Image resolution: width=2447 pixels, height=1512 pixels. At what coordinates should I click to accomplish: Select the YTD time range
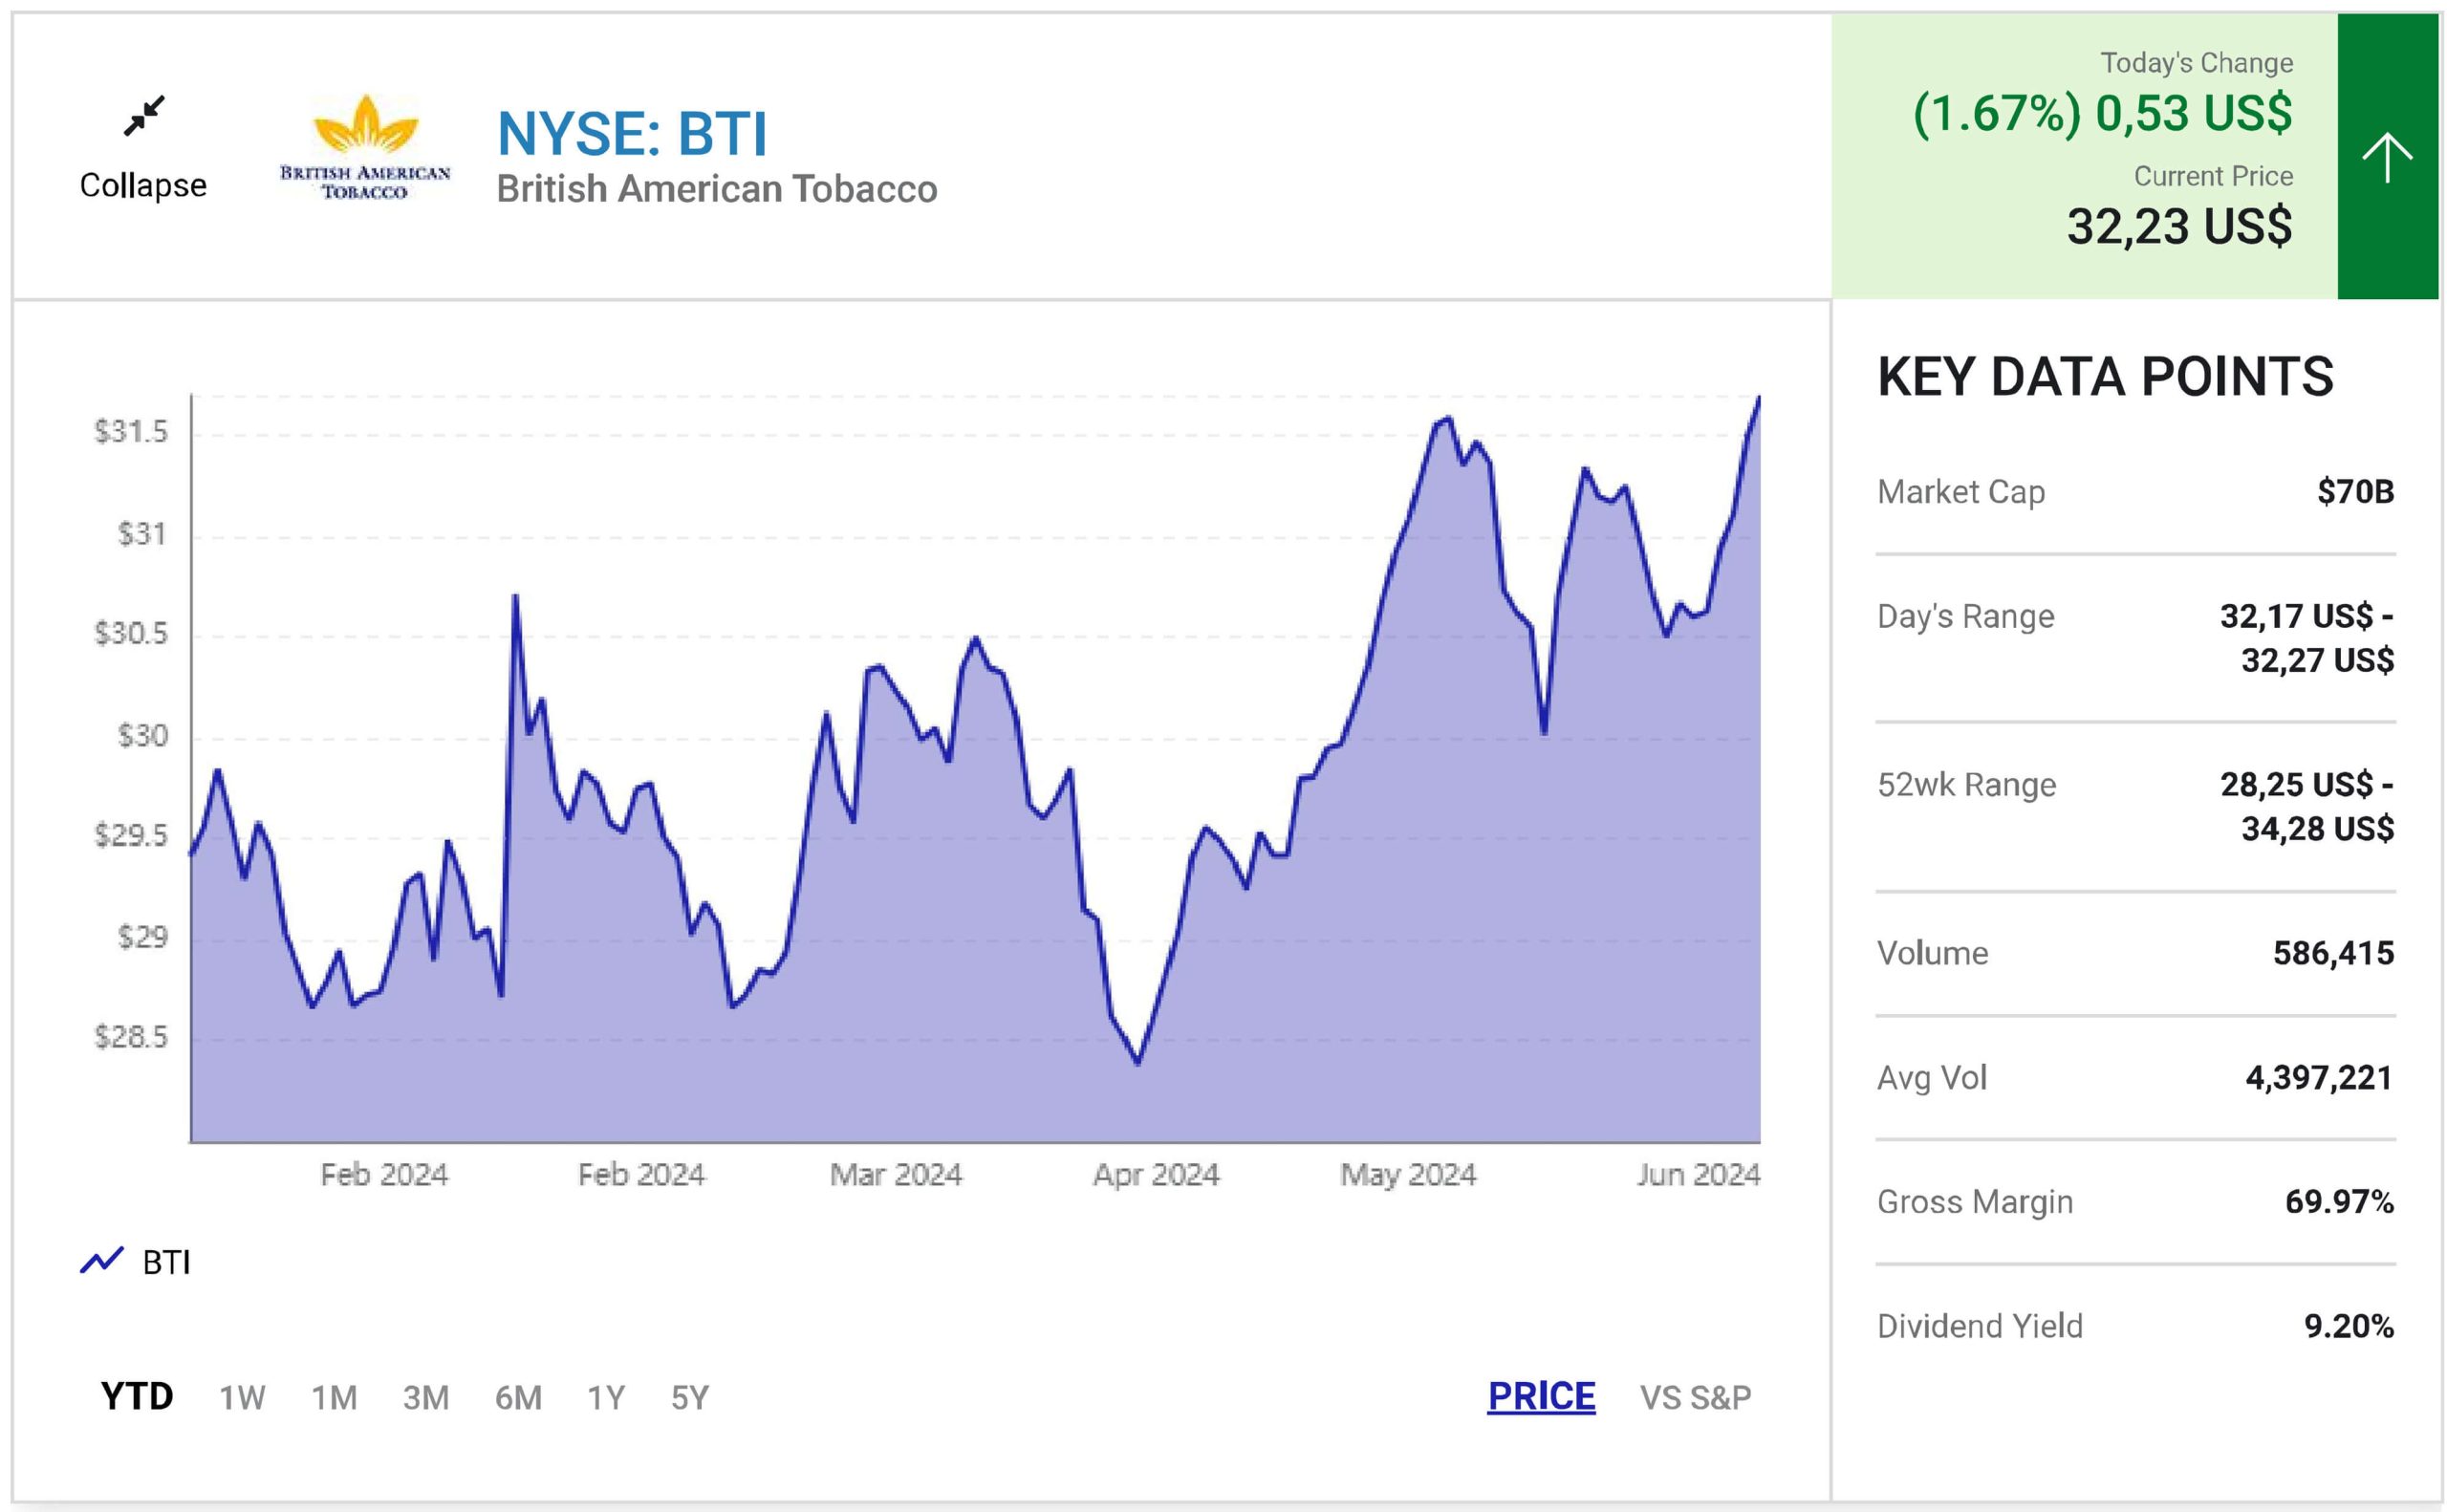pos(137,1396)
